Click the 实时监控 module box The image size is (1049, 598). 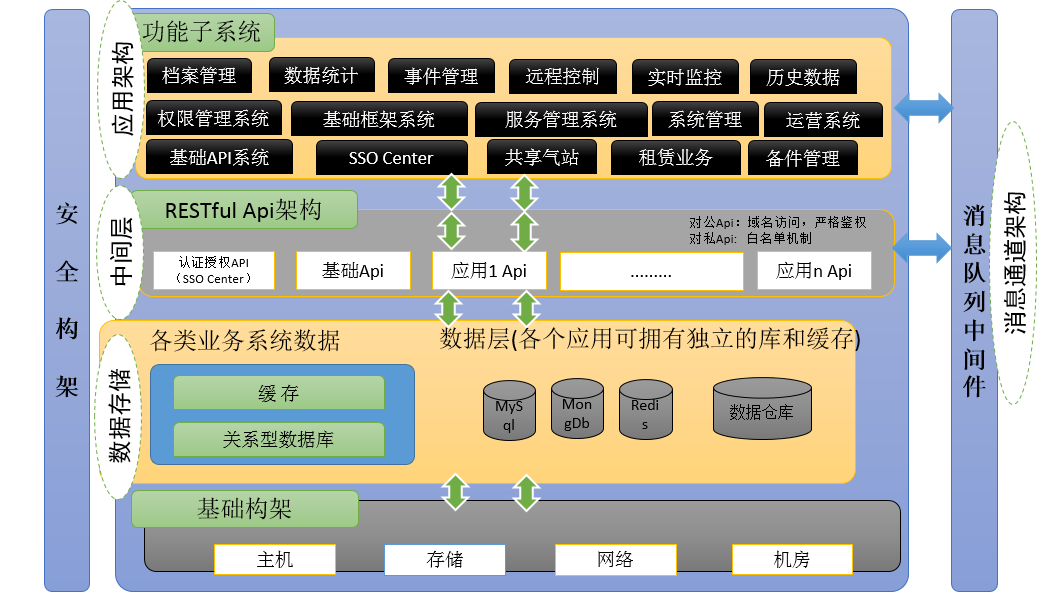(684, 78)
